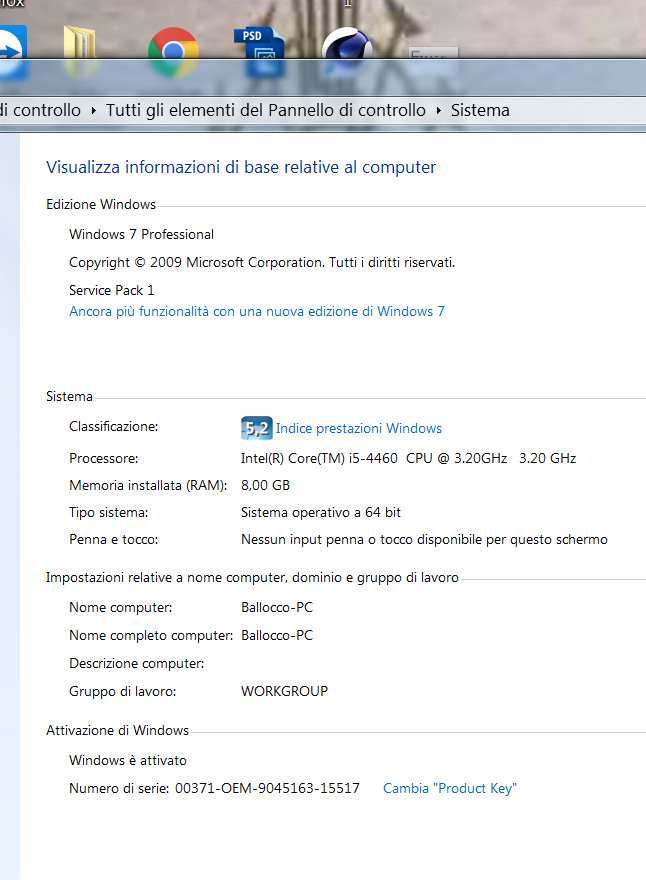646x880 pixels.
Task: Click the Nome completo computer value
Action: tap(277, 635)
